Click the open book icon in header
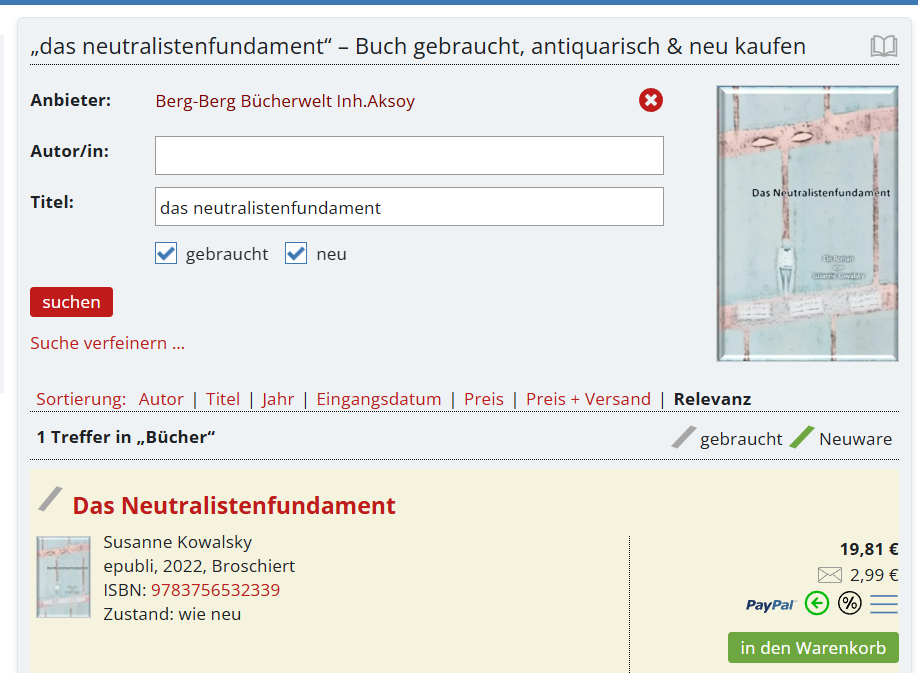 click(883, 46)
